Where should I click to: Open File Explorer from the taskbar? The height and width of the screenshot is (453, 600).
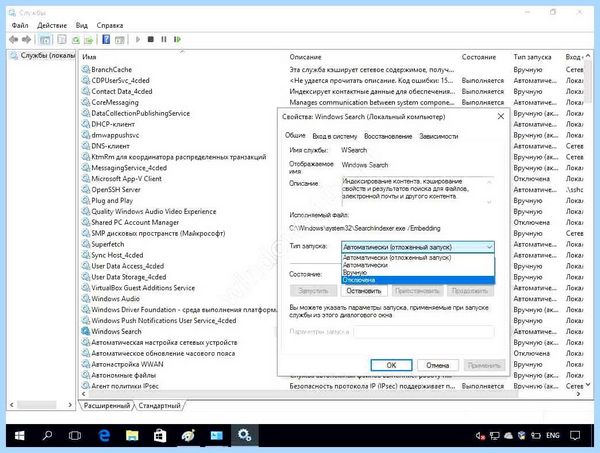tap(132, 435)
